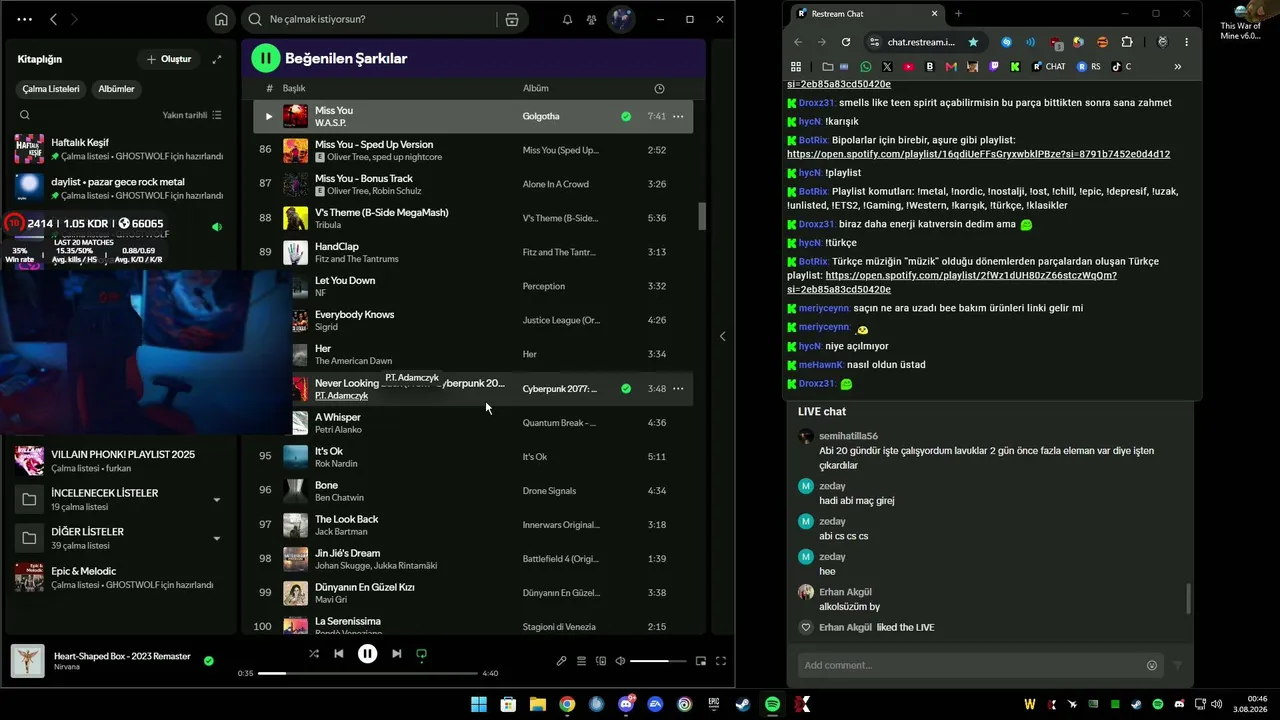
Task: Open the Chrome three-dot menu
Action: click(1187, 42)
